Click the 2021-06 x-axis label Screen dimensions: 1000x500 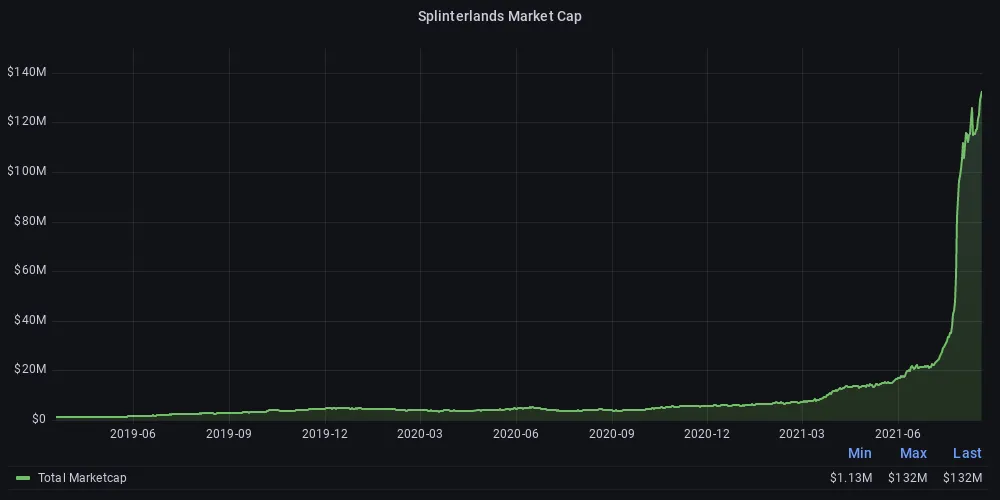pyautogui.click(x=898, y=434)
